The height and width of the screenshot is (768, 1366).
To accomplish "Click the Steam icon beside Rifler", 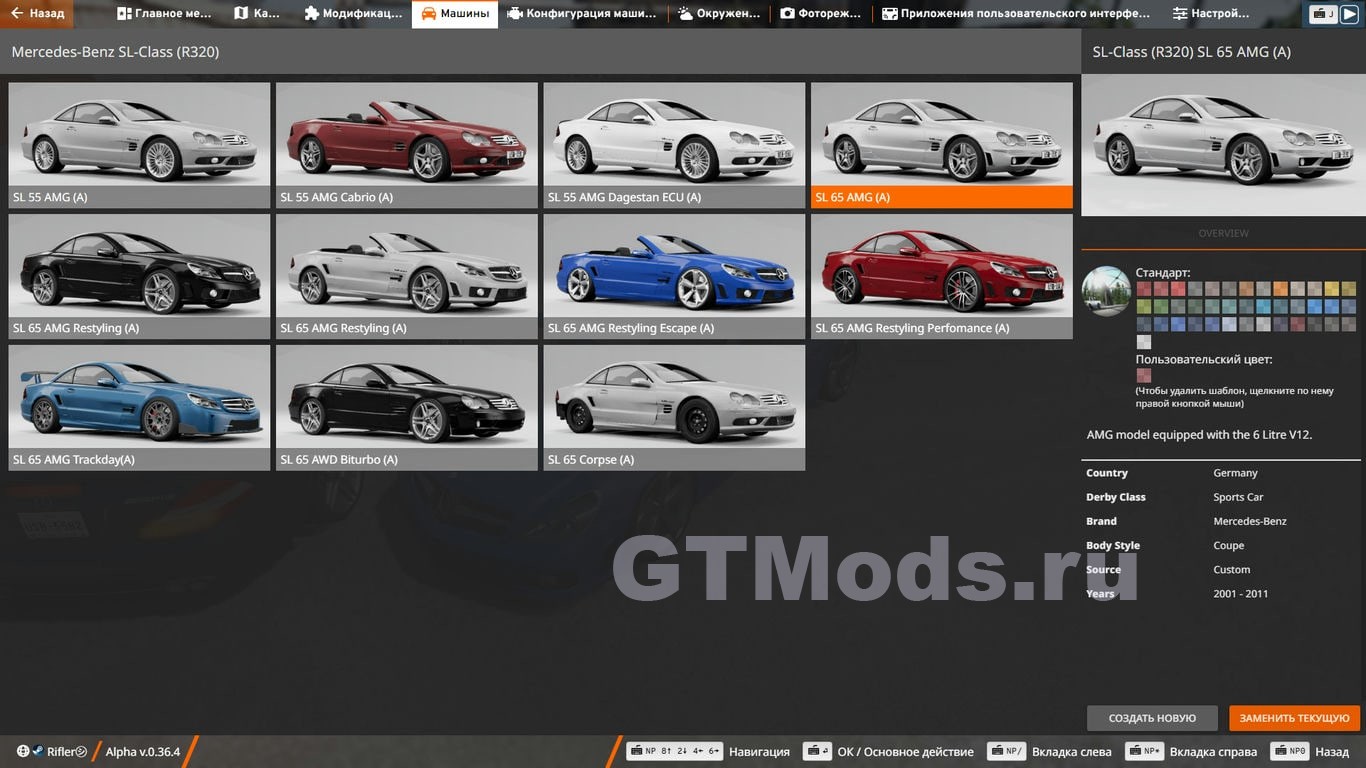I will coord(38,751).
